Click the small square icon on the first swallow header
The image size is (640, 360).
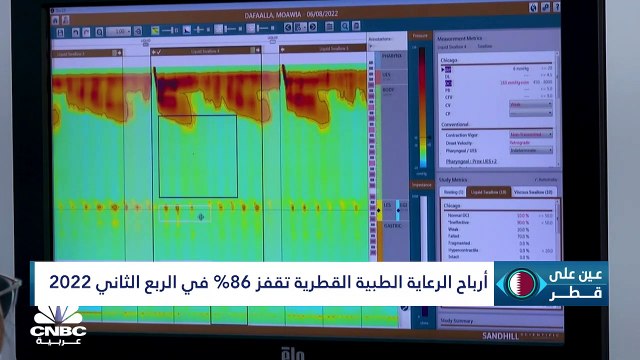[114, 53]
